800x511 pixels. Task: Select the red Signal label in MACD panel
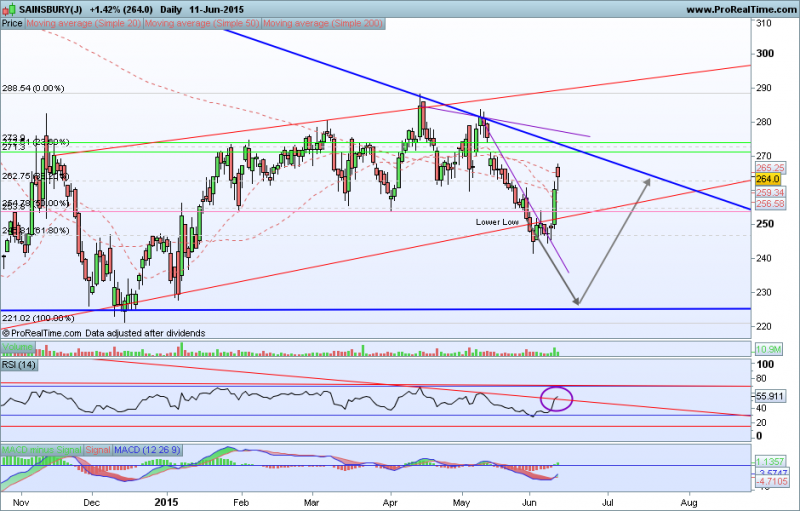pyautogui.click(x=96, y=450)
